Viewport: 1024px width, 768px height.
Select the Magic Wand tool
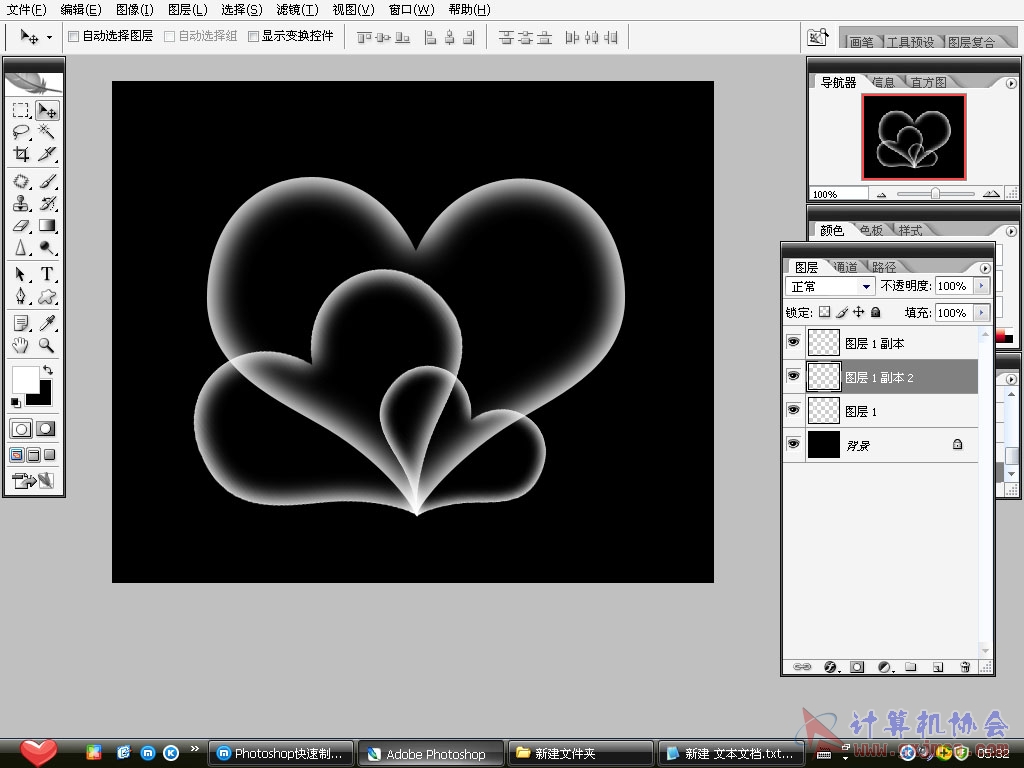[46, 132]
